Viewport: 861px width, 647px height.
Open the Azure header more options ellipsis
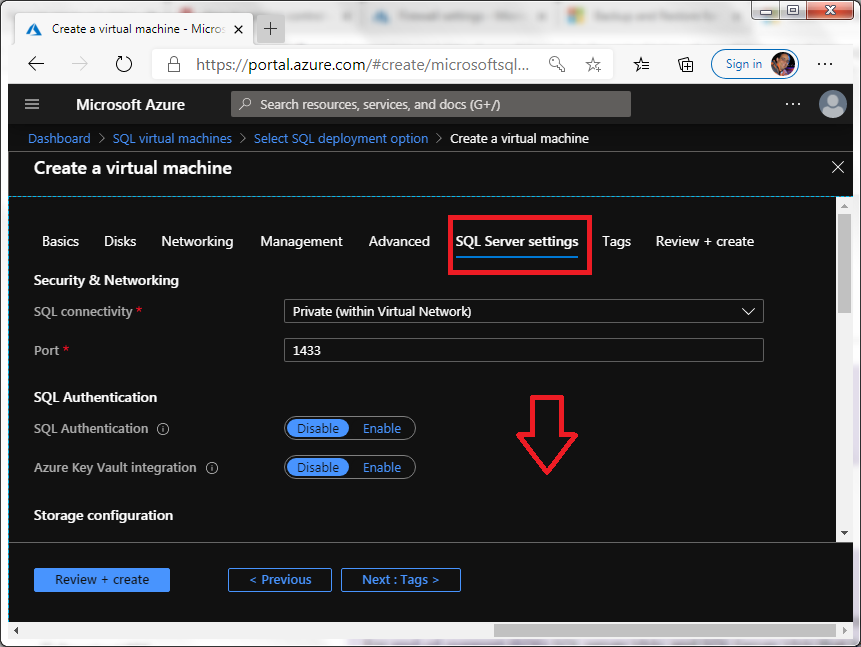pyautogui.click(x=793, y=104)
